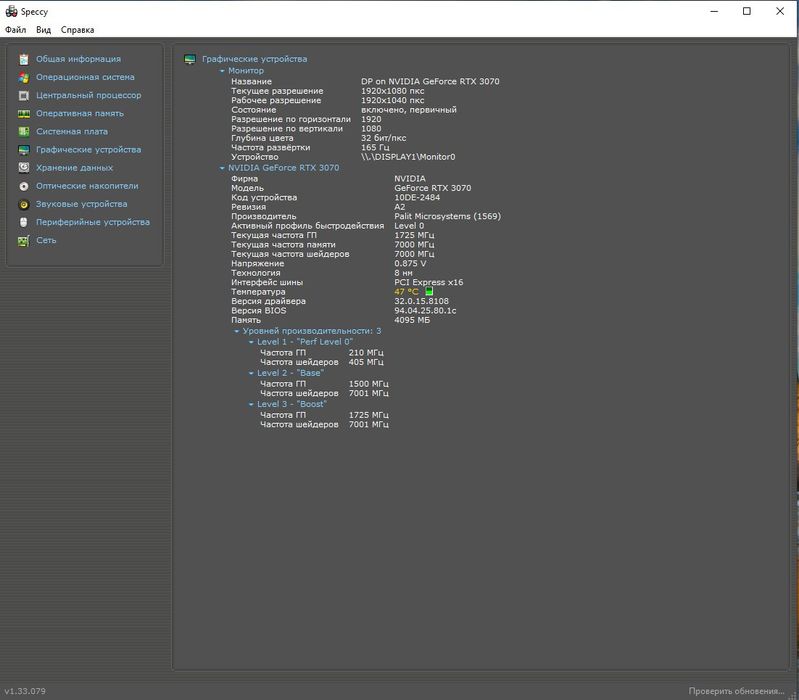The image size is (799, 700).
Task: Select PCI Express x16 bus value
Action: 429,282
